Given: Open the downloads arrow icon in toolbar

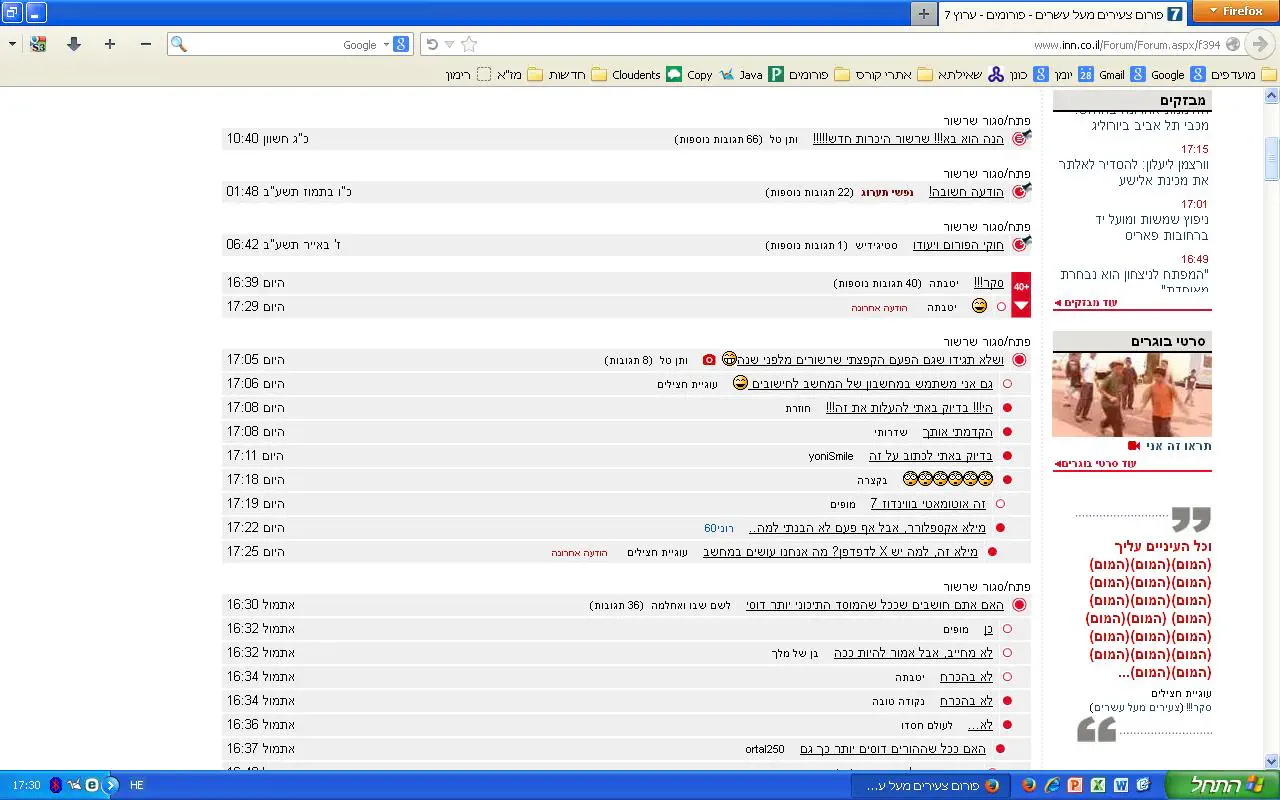Looking at the screenshot, I should [x=73, y=44].
